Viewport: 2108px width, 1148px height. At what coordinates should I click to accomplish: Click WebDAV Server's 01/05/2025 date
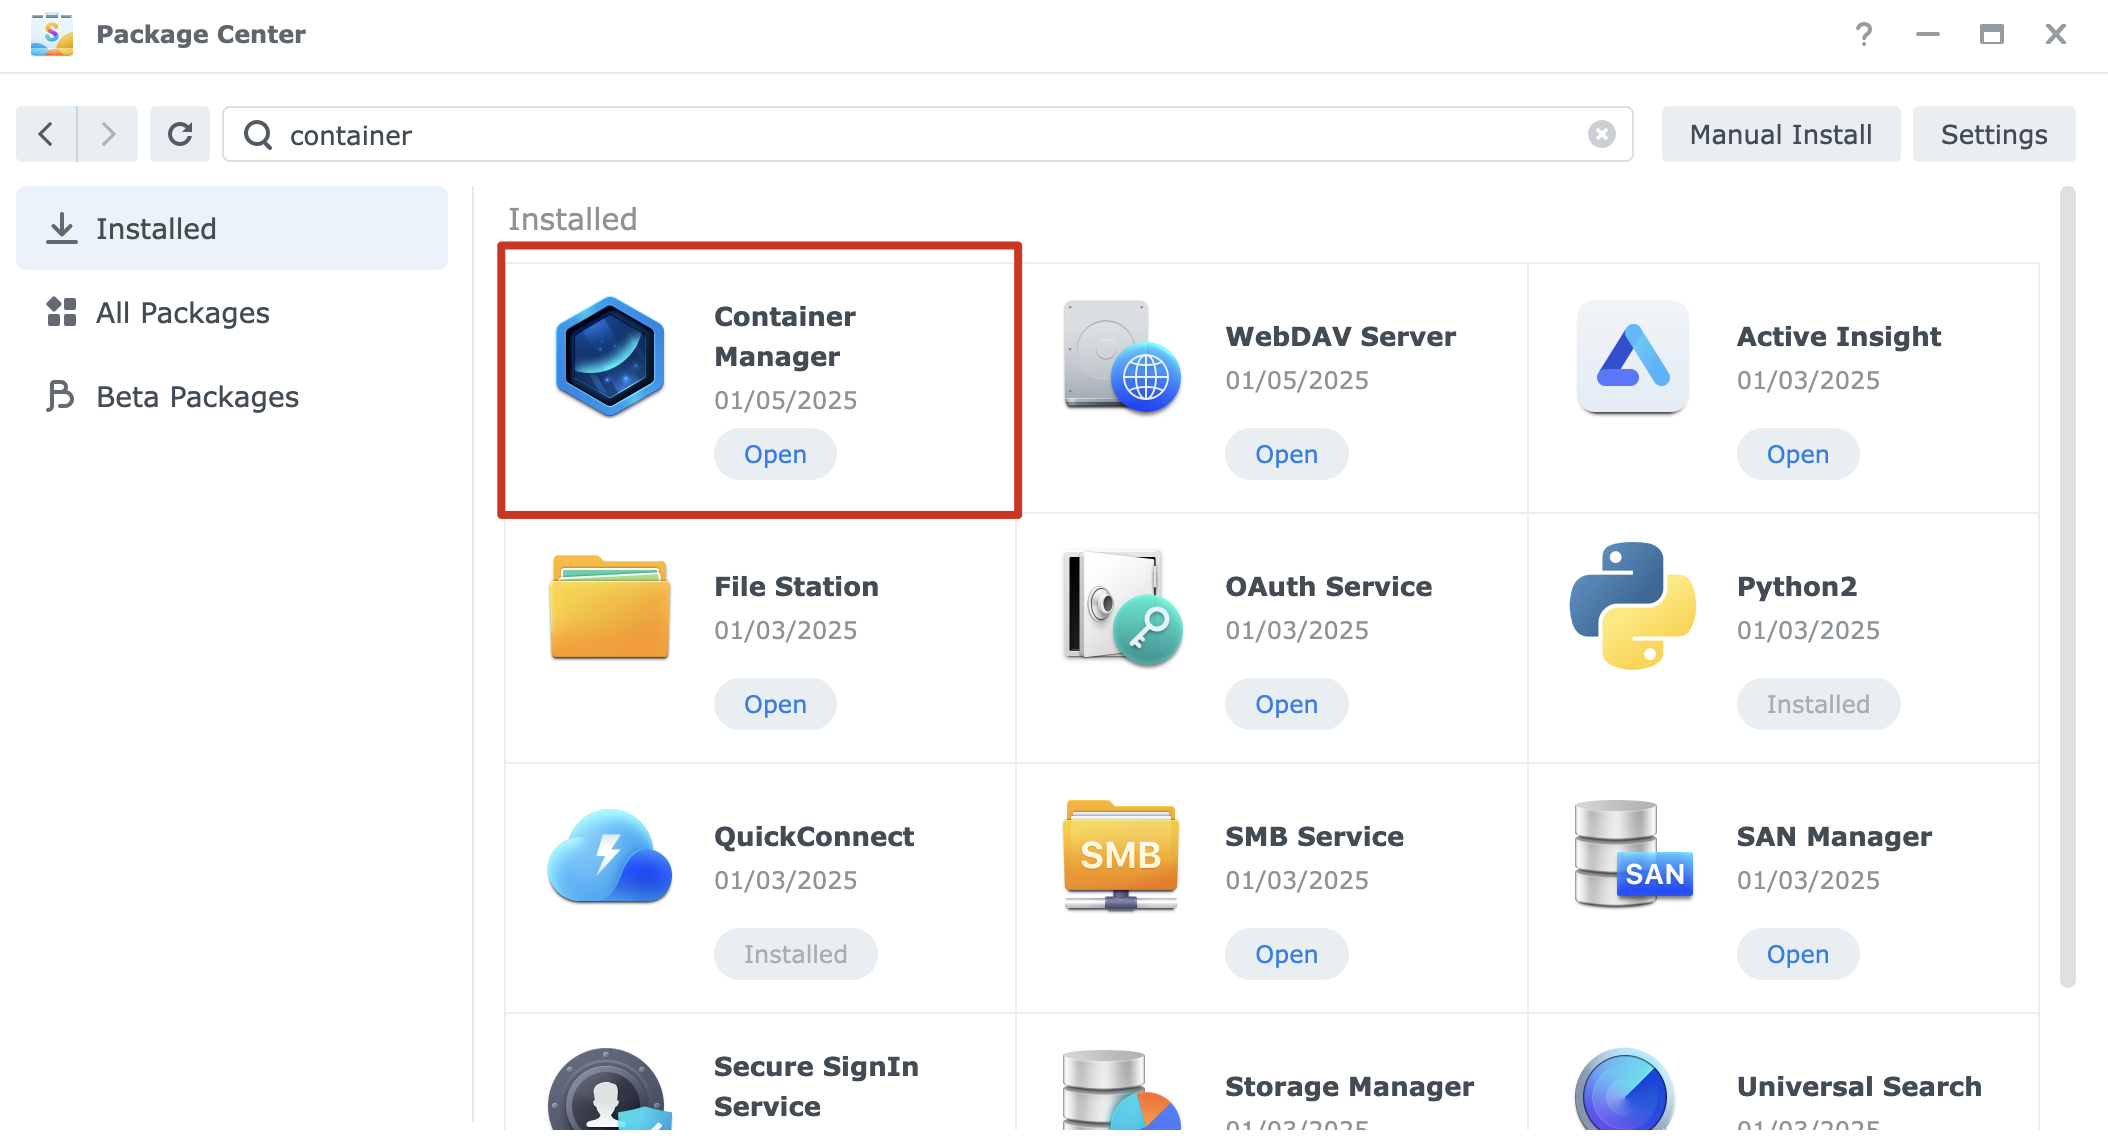pos(1297,380)
